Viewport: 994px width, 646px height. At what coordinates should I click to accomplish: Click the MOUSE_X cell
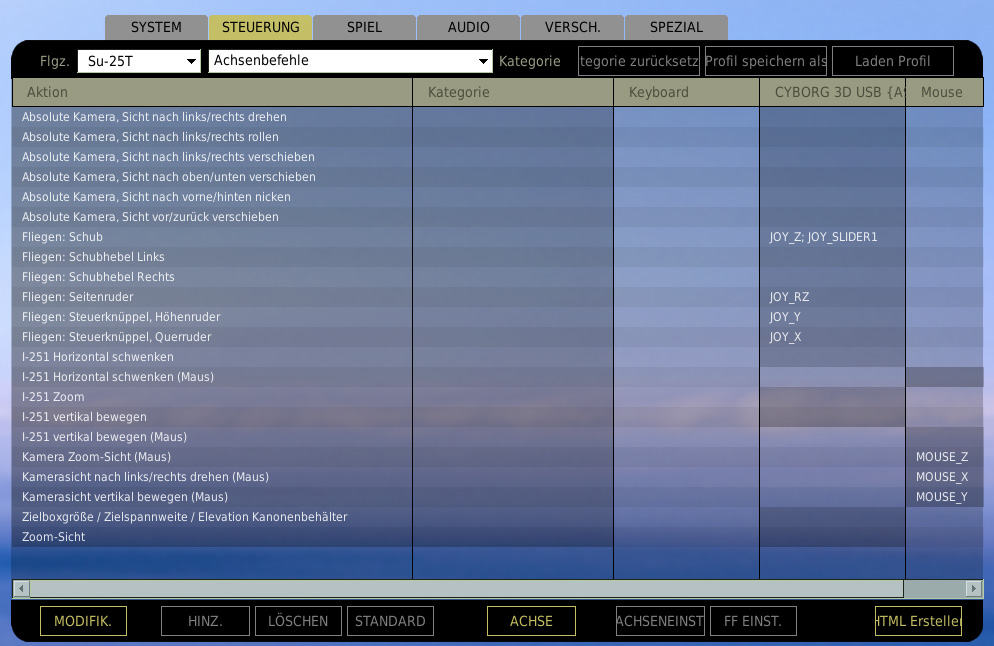(945, 476)
